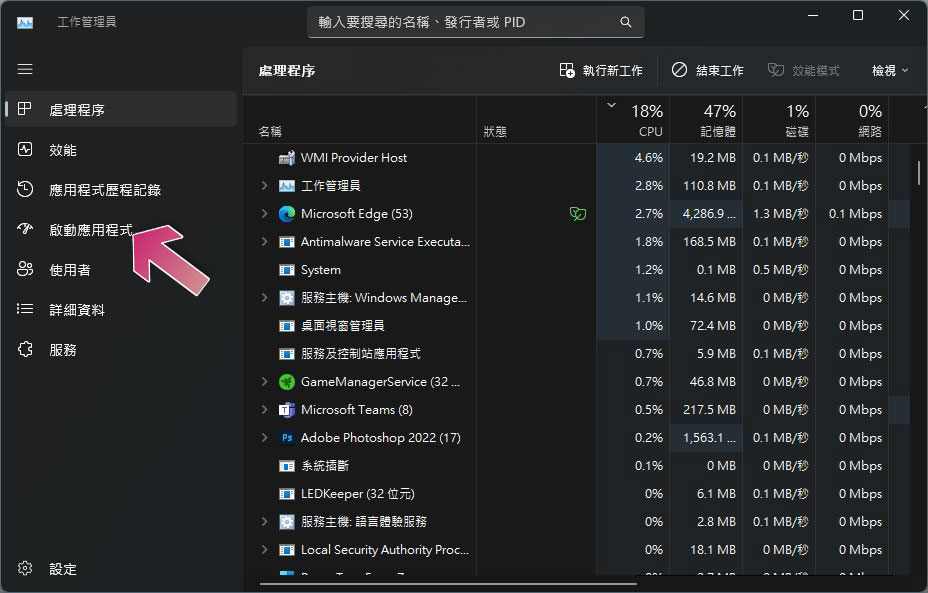The image size is (928, 593).
Task: Click the horizontal scrollbar at bottom
Action: (448, 584)
